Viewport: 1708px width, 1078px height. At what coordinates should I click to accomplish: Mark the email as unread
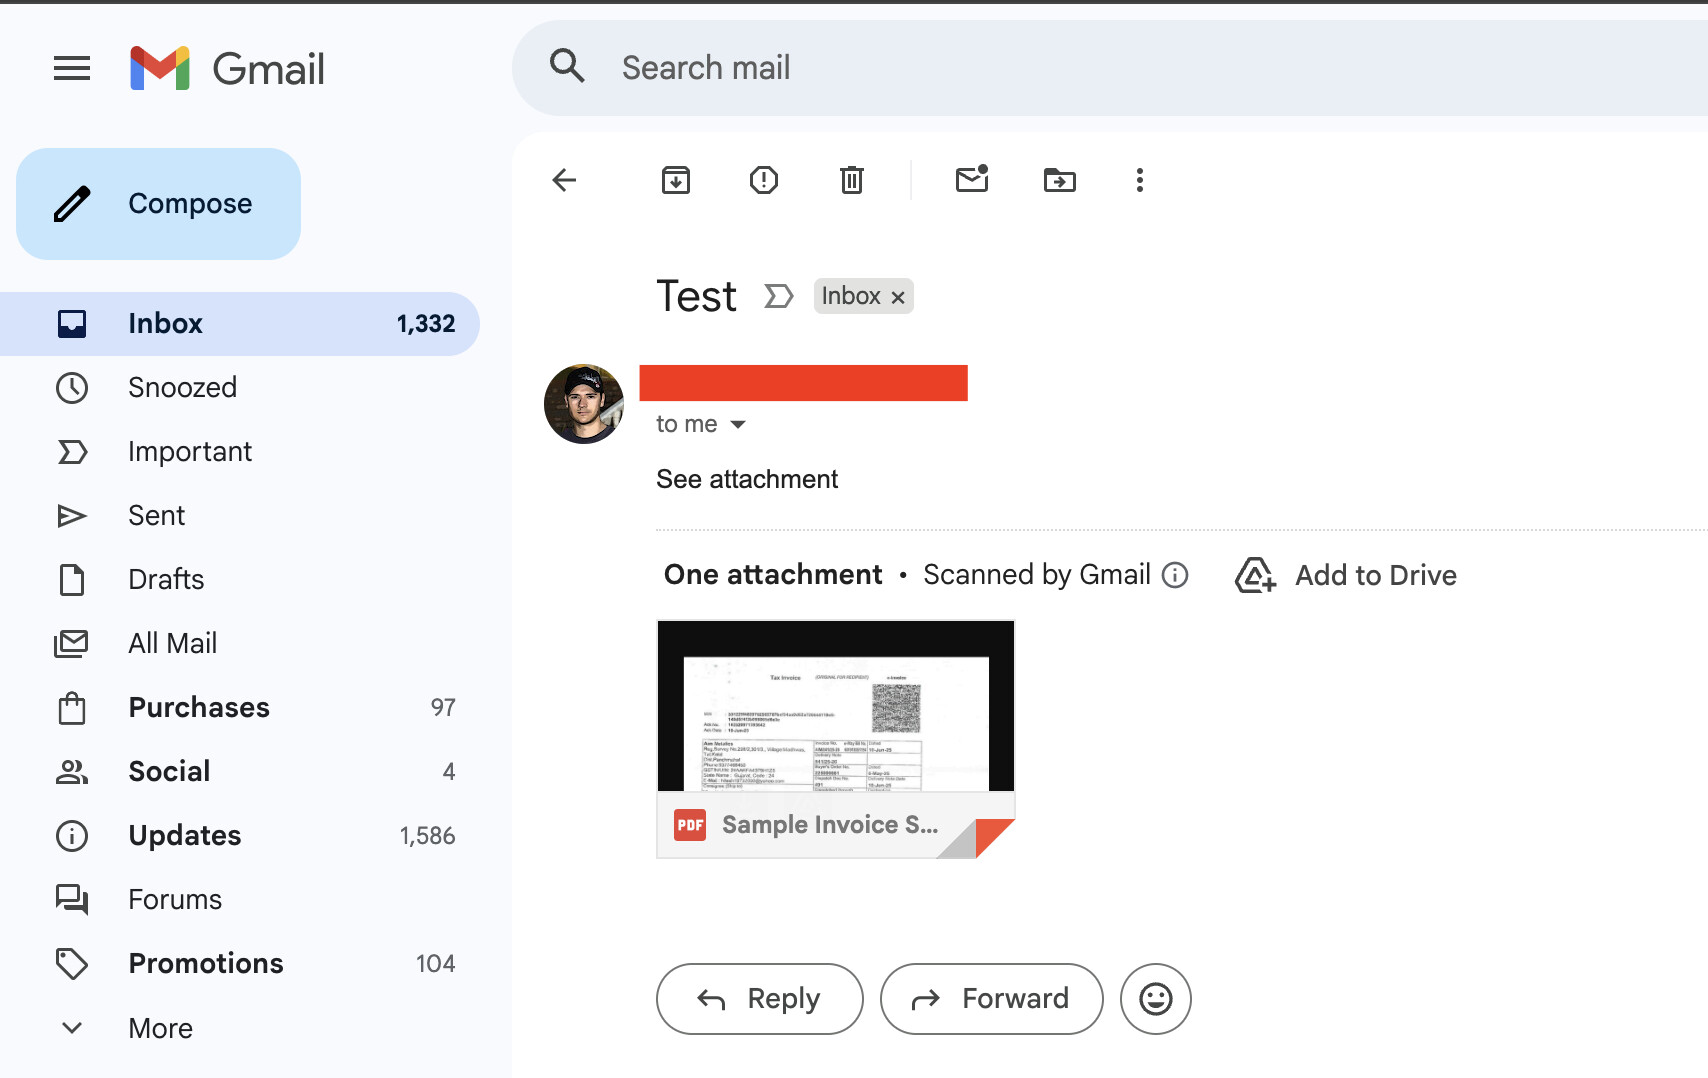point(972,180)
